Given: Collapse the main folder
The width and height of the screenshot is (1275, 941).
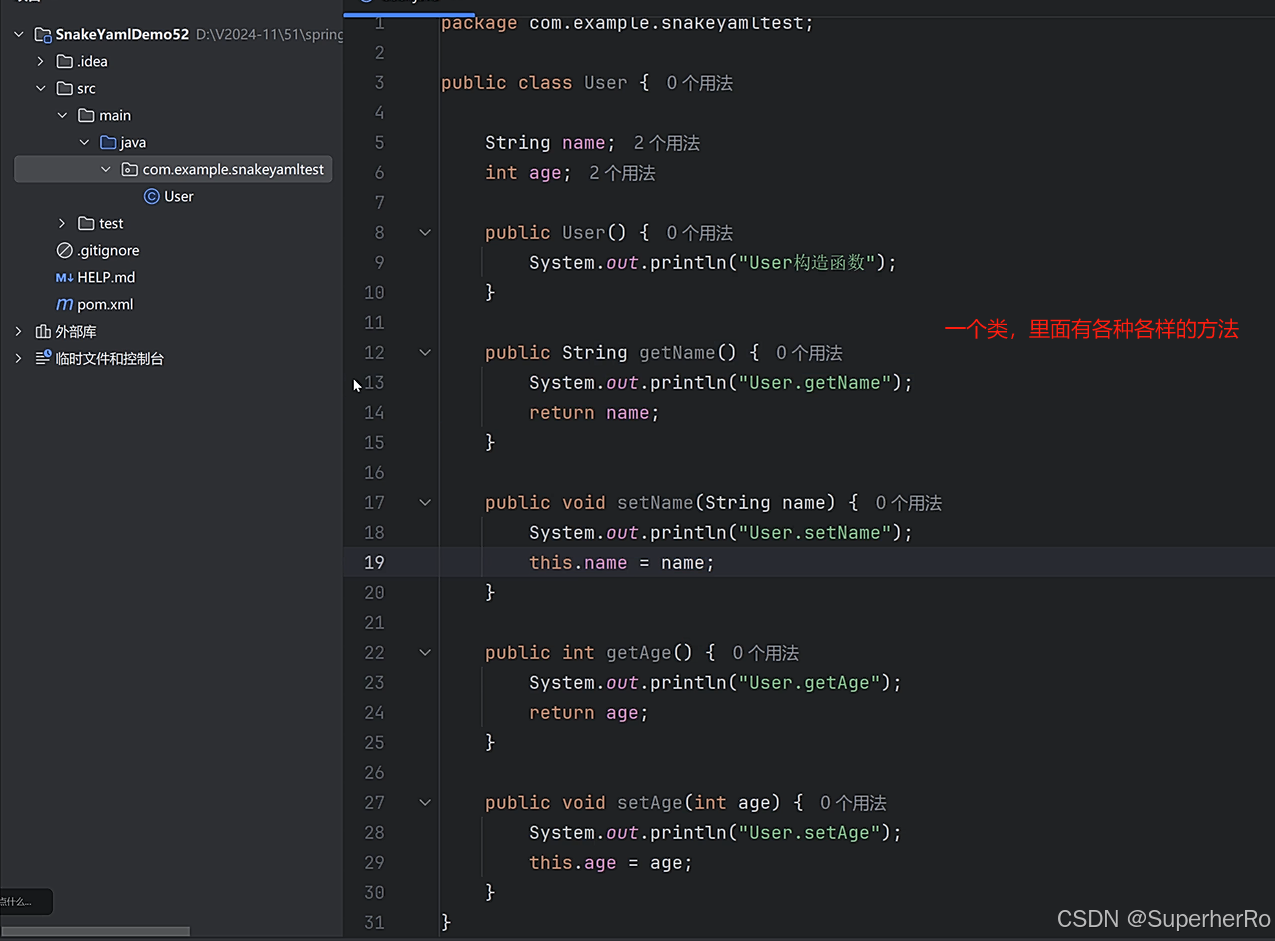Looking at the screenshot, I should [x=63, y=115].
